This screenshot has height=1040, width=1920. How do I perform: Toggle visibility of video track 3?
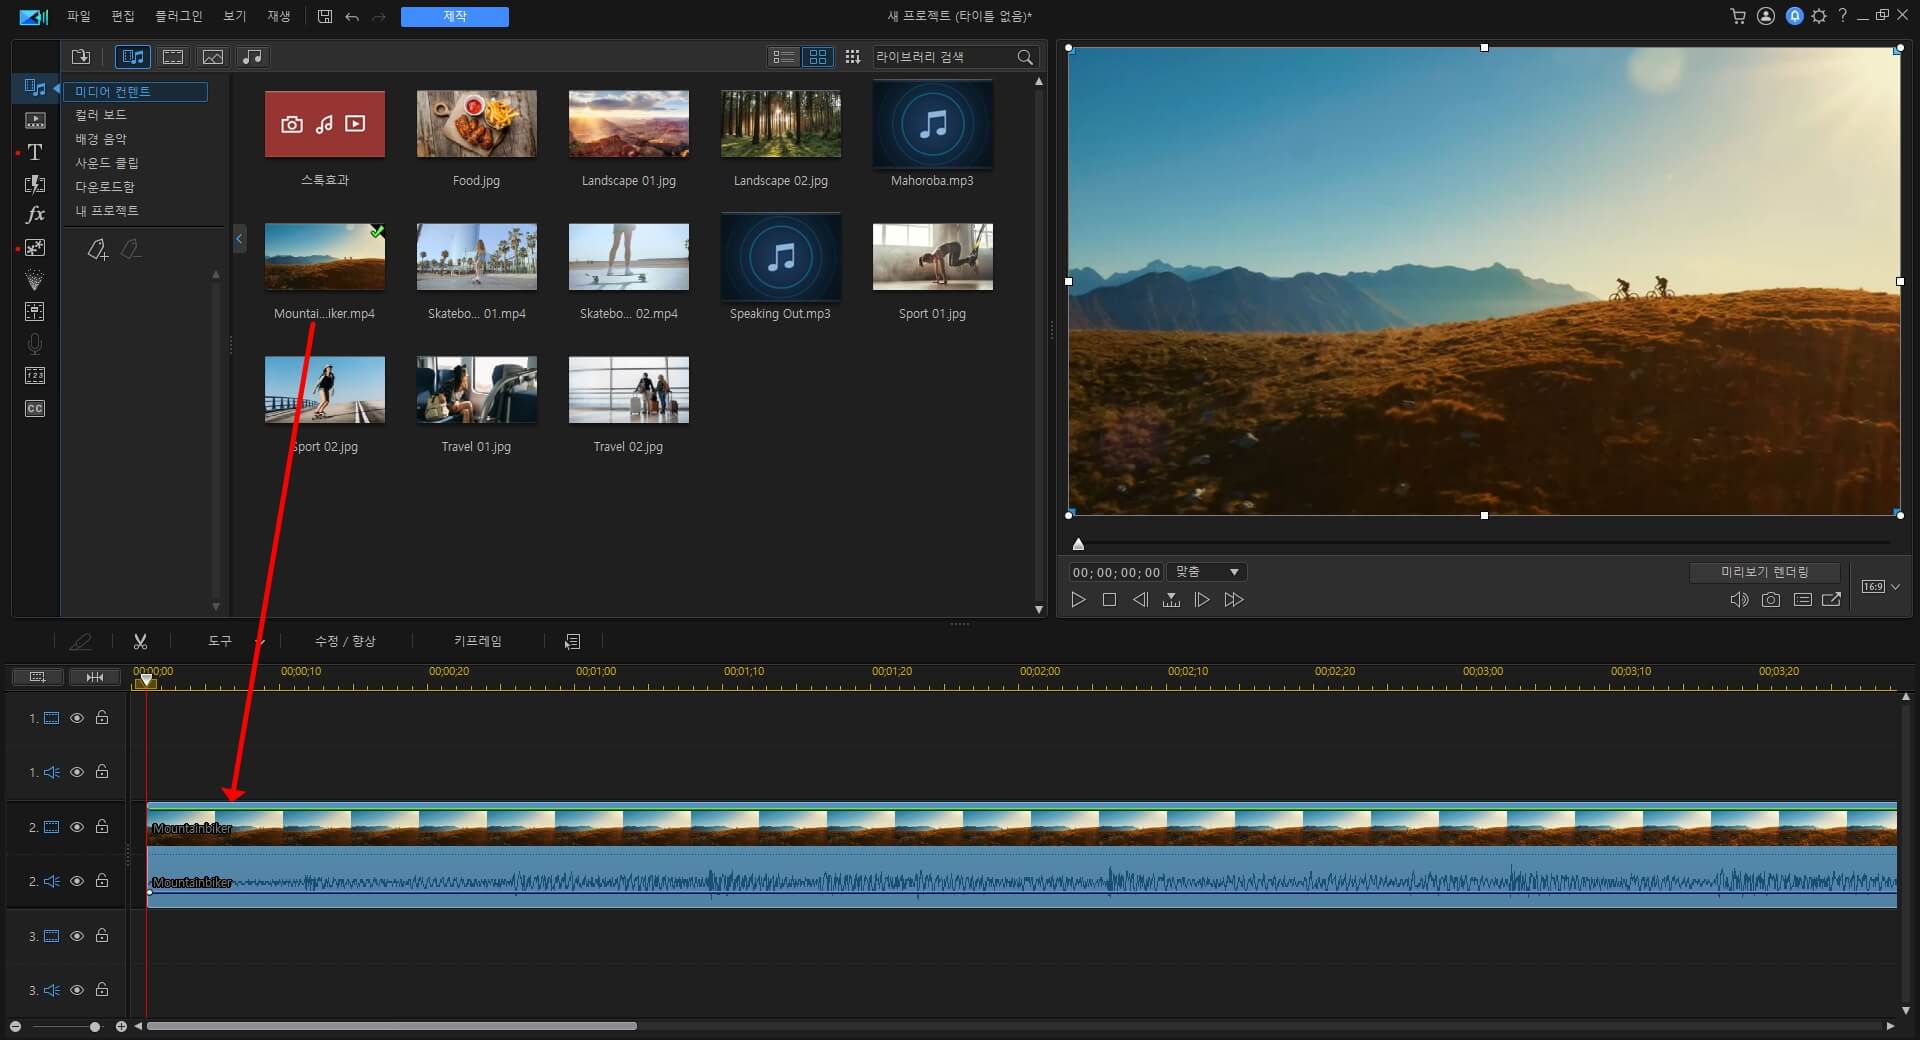coord(77,936)
